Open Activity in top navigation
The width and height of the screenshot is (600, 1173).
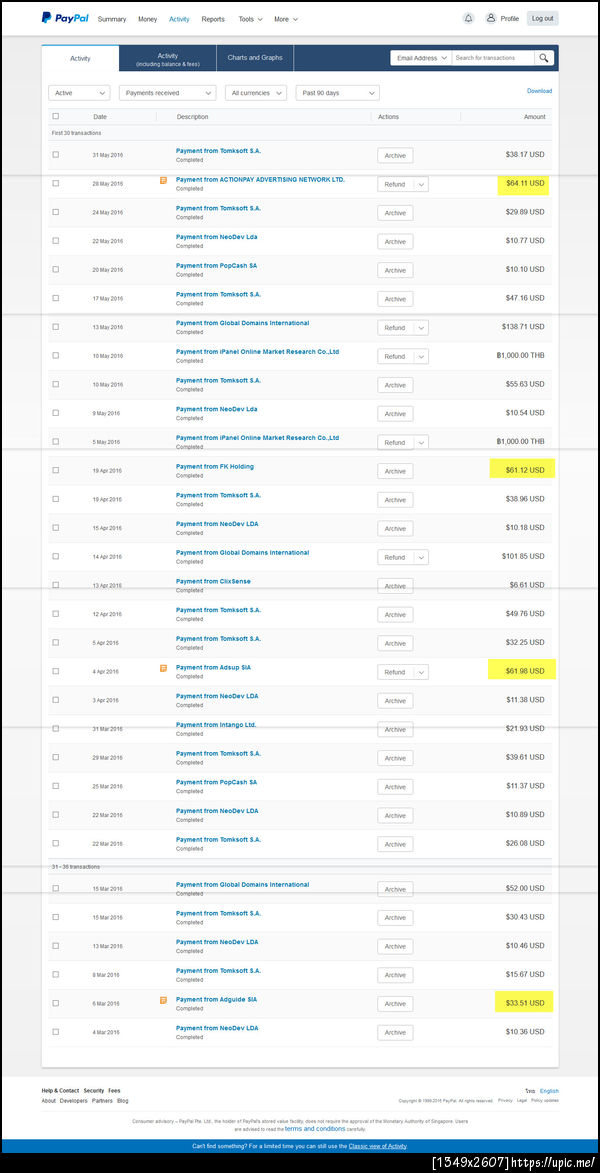click(179, 19)
